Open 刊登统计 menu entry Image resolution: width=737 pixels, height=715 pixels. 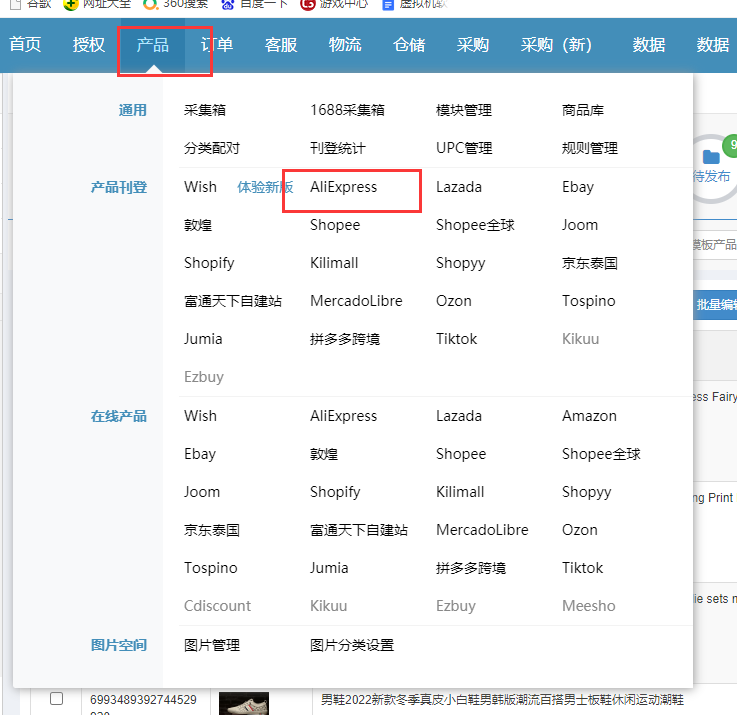(338, 148)
